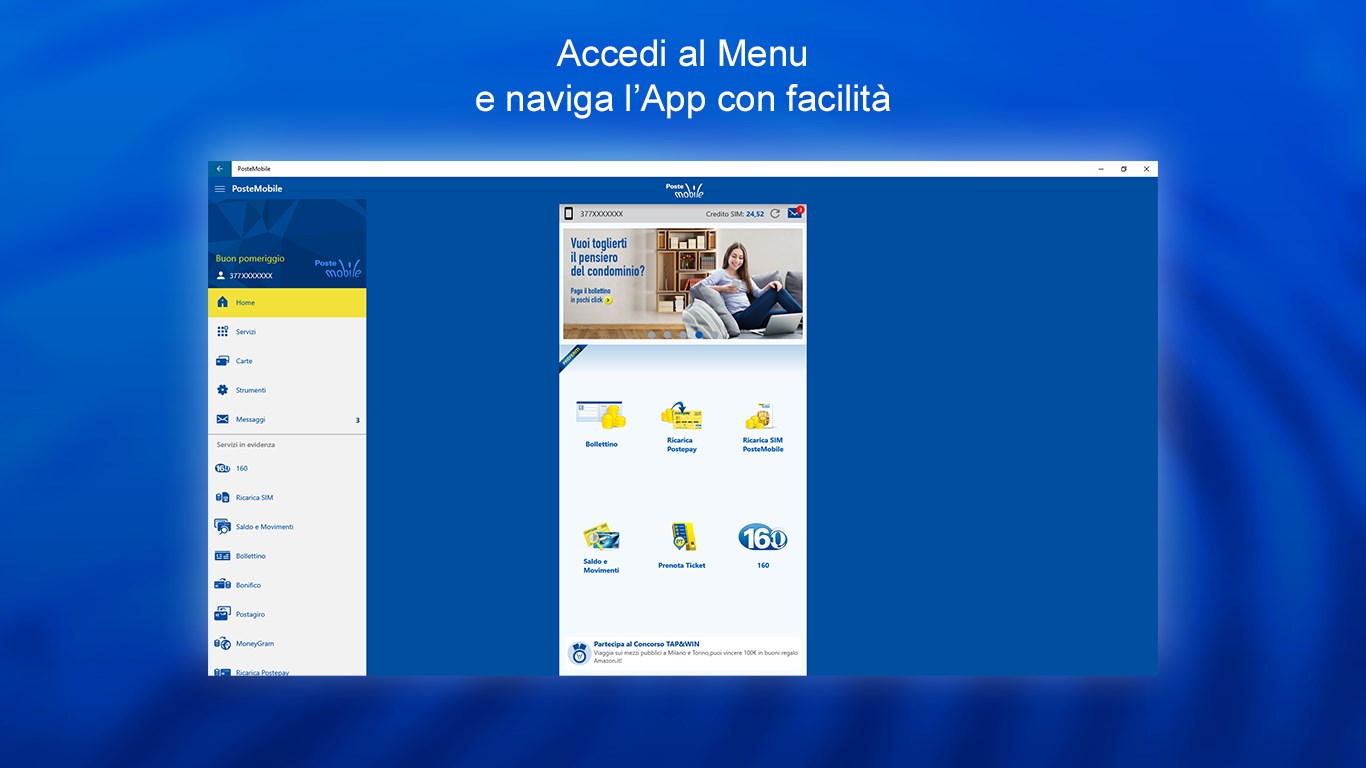Minimize the PosteMobile window
1366x768 pixels.
1099,169
